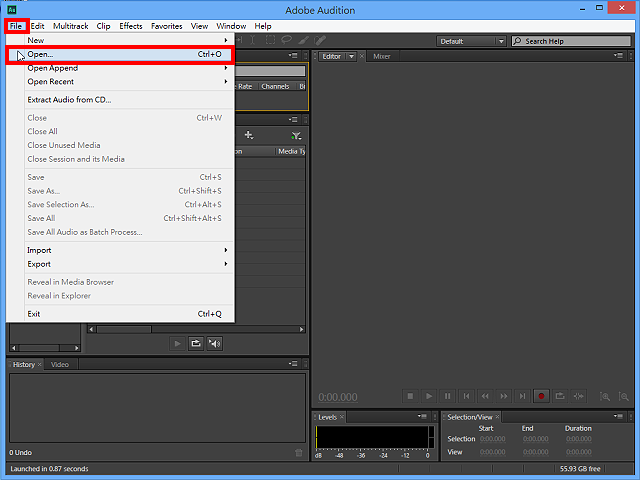Choose Open... from the File menu
The width and height of the screenshot is (640, 480).
tap(120, 54)
